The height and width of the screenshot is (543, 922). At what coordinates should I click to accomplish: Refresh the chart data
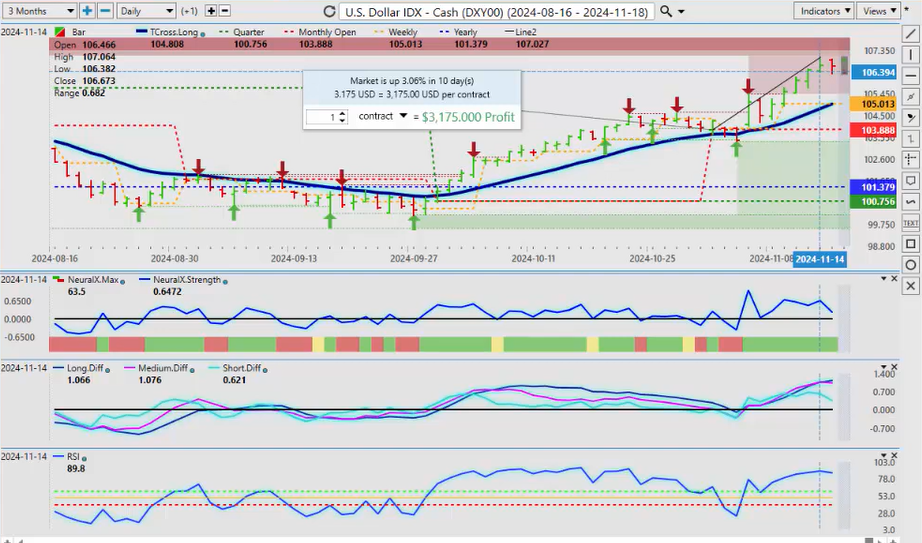(x=329, y=11)
